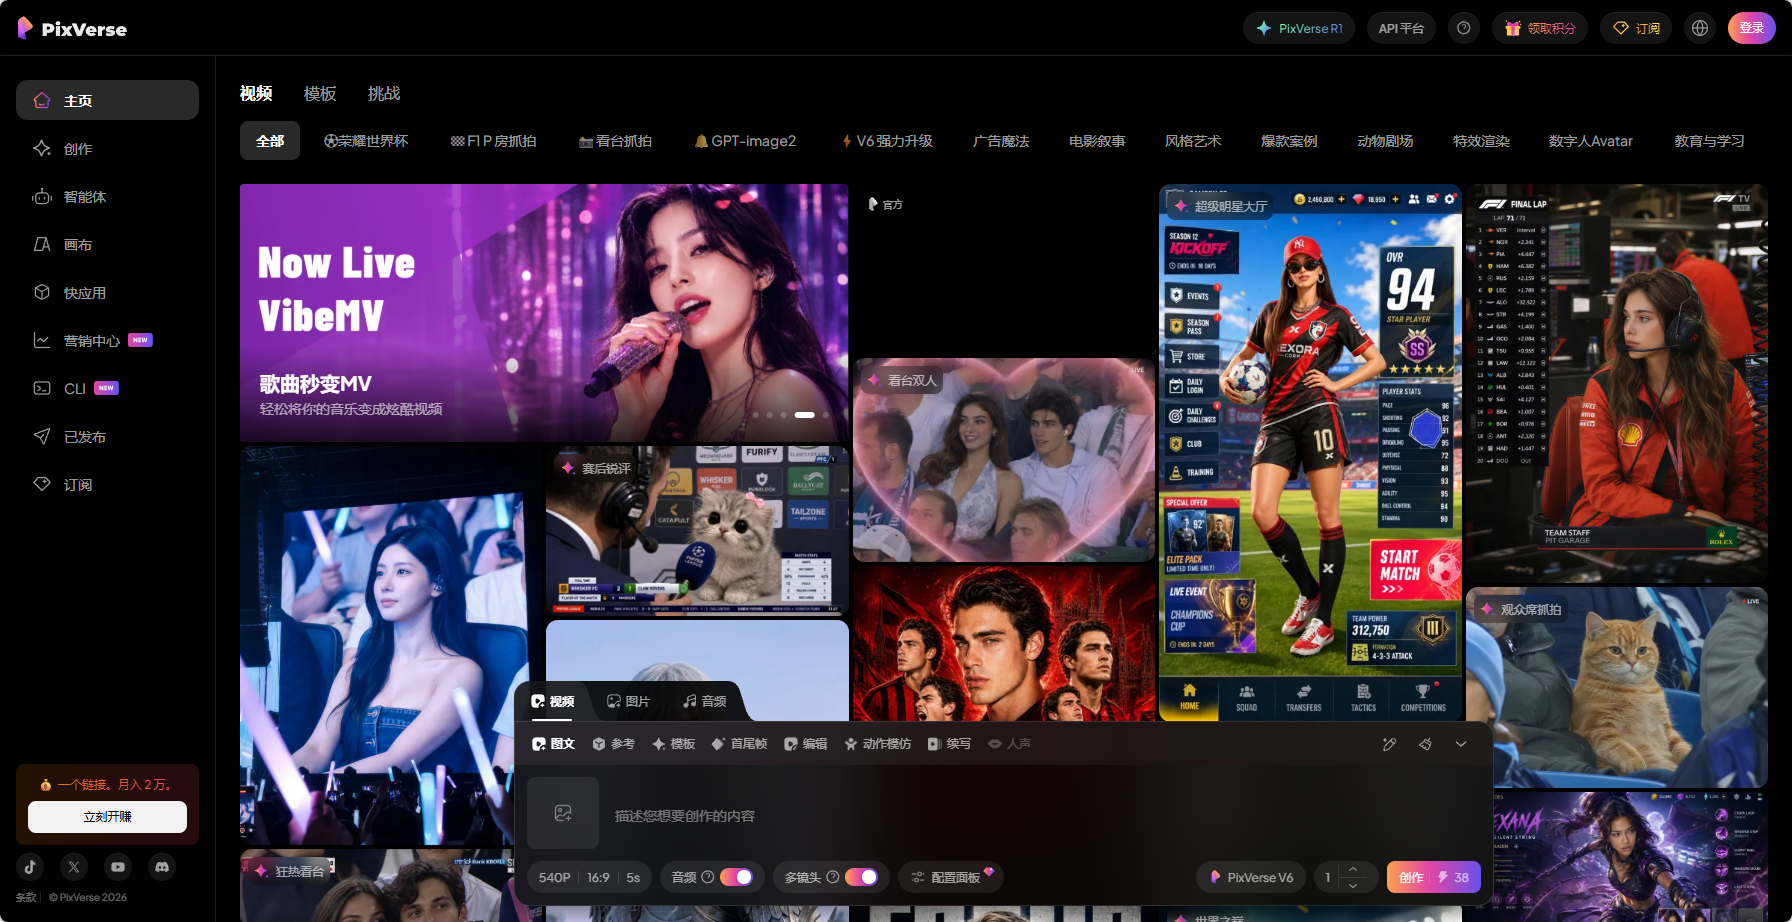Open Discord social link
This screenshot has height=922, width=1792.
coord(162,867)
